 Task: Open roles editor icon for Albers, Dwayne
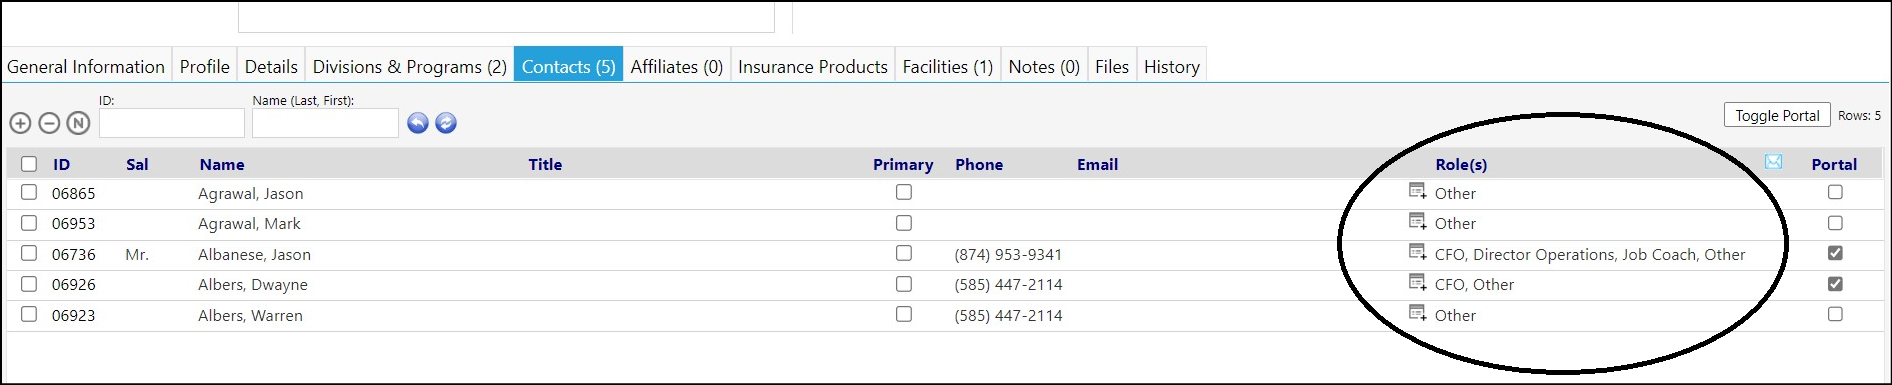tap(1417, 282)
